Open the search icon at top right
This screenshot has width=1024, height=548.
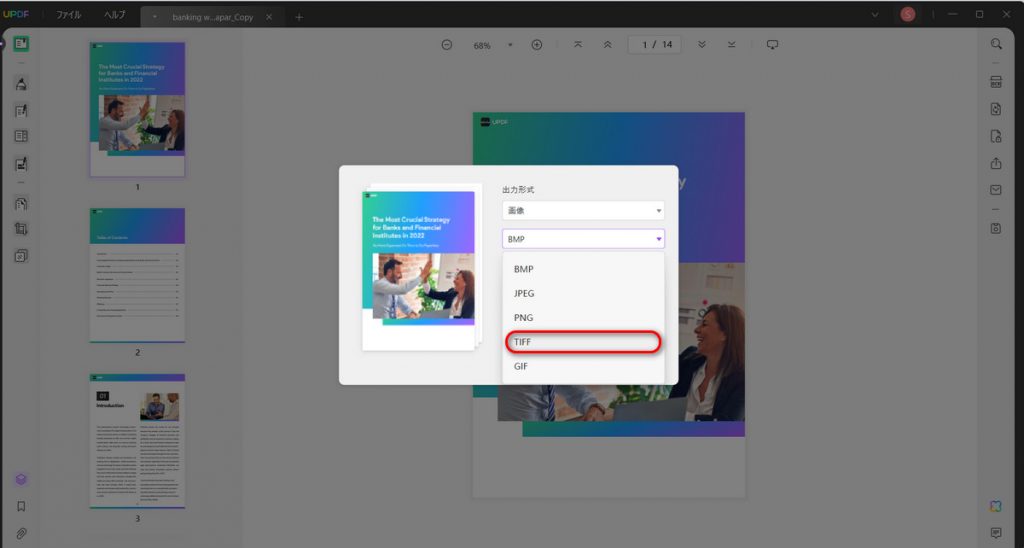click(996, 44)
